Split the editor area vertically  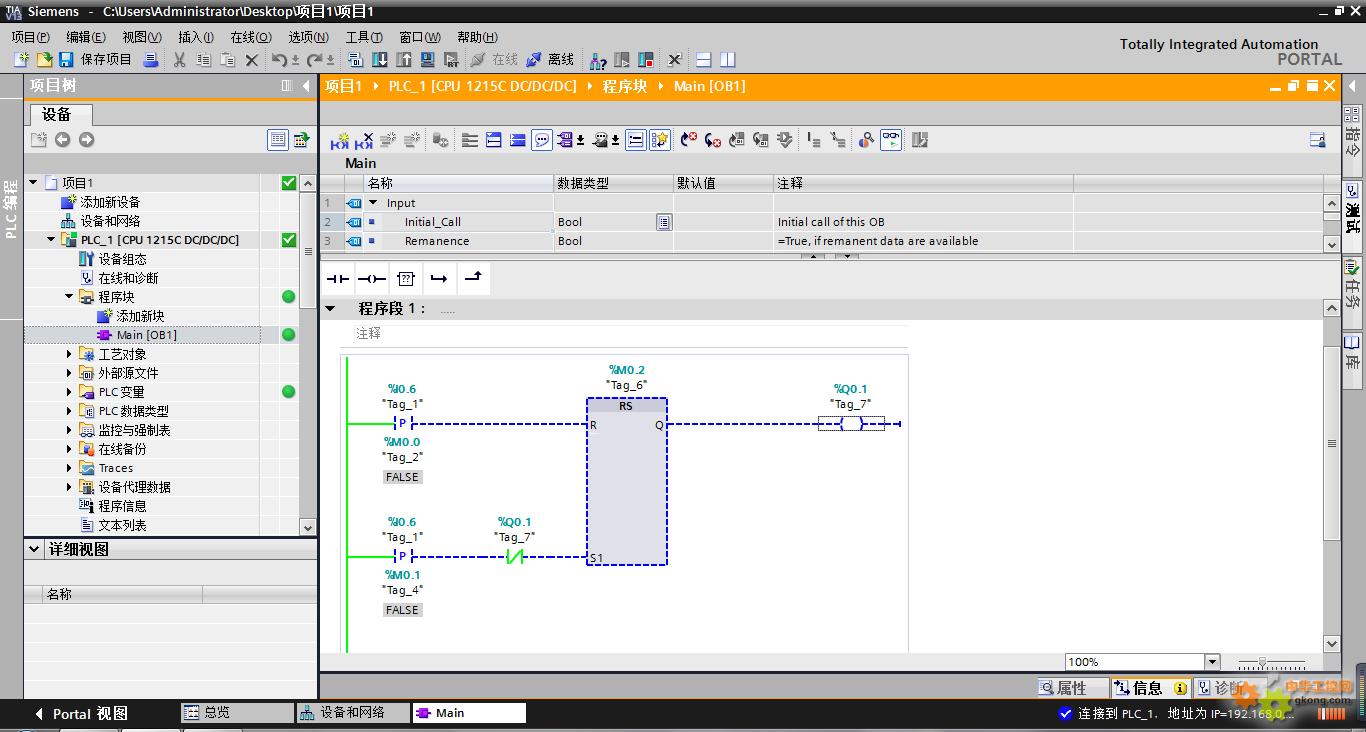pyautogui.click(x=728, y=60)
